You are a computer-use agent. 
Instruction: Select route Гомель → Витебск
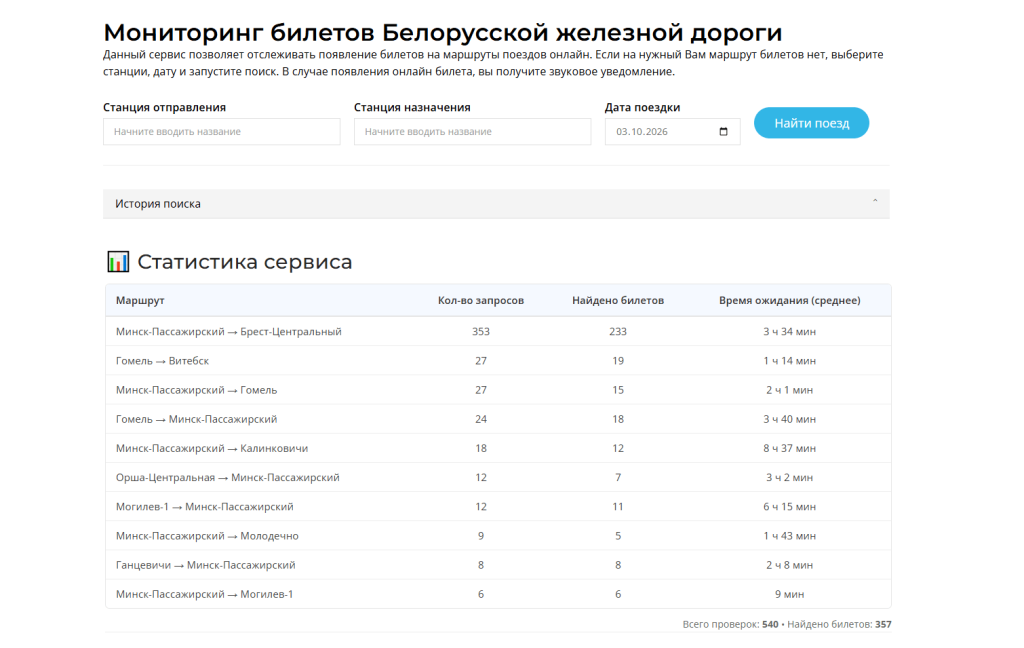point(162,361)
